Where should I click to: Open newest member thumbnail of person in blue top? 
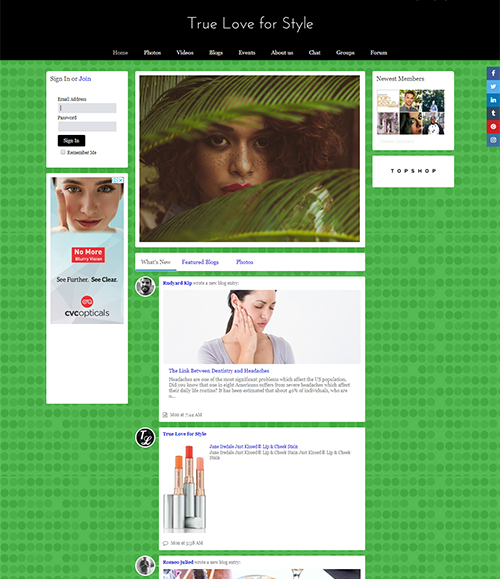433,100
